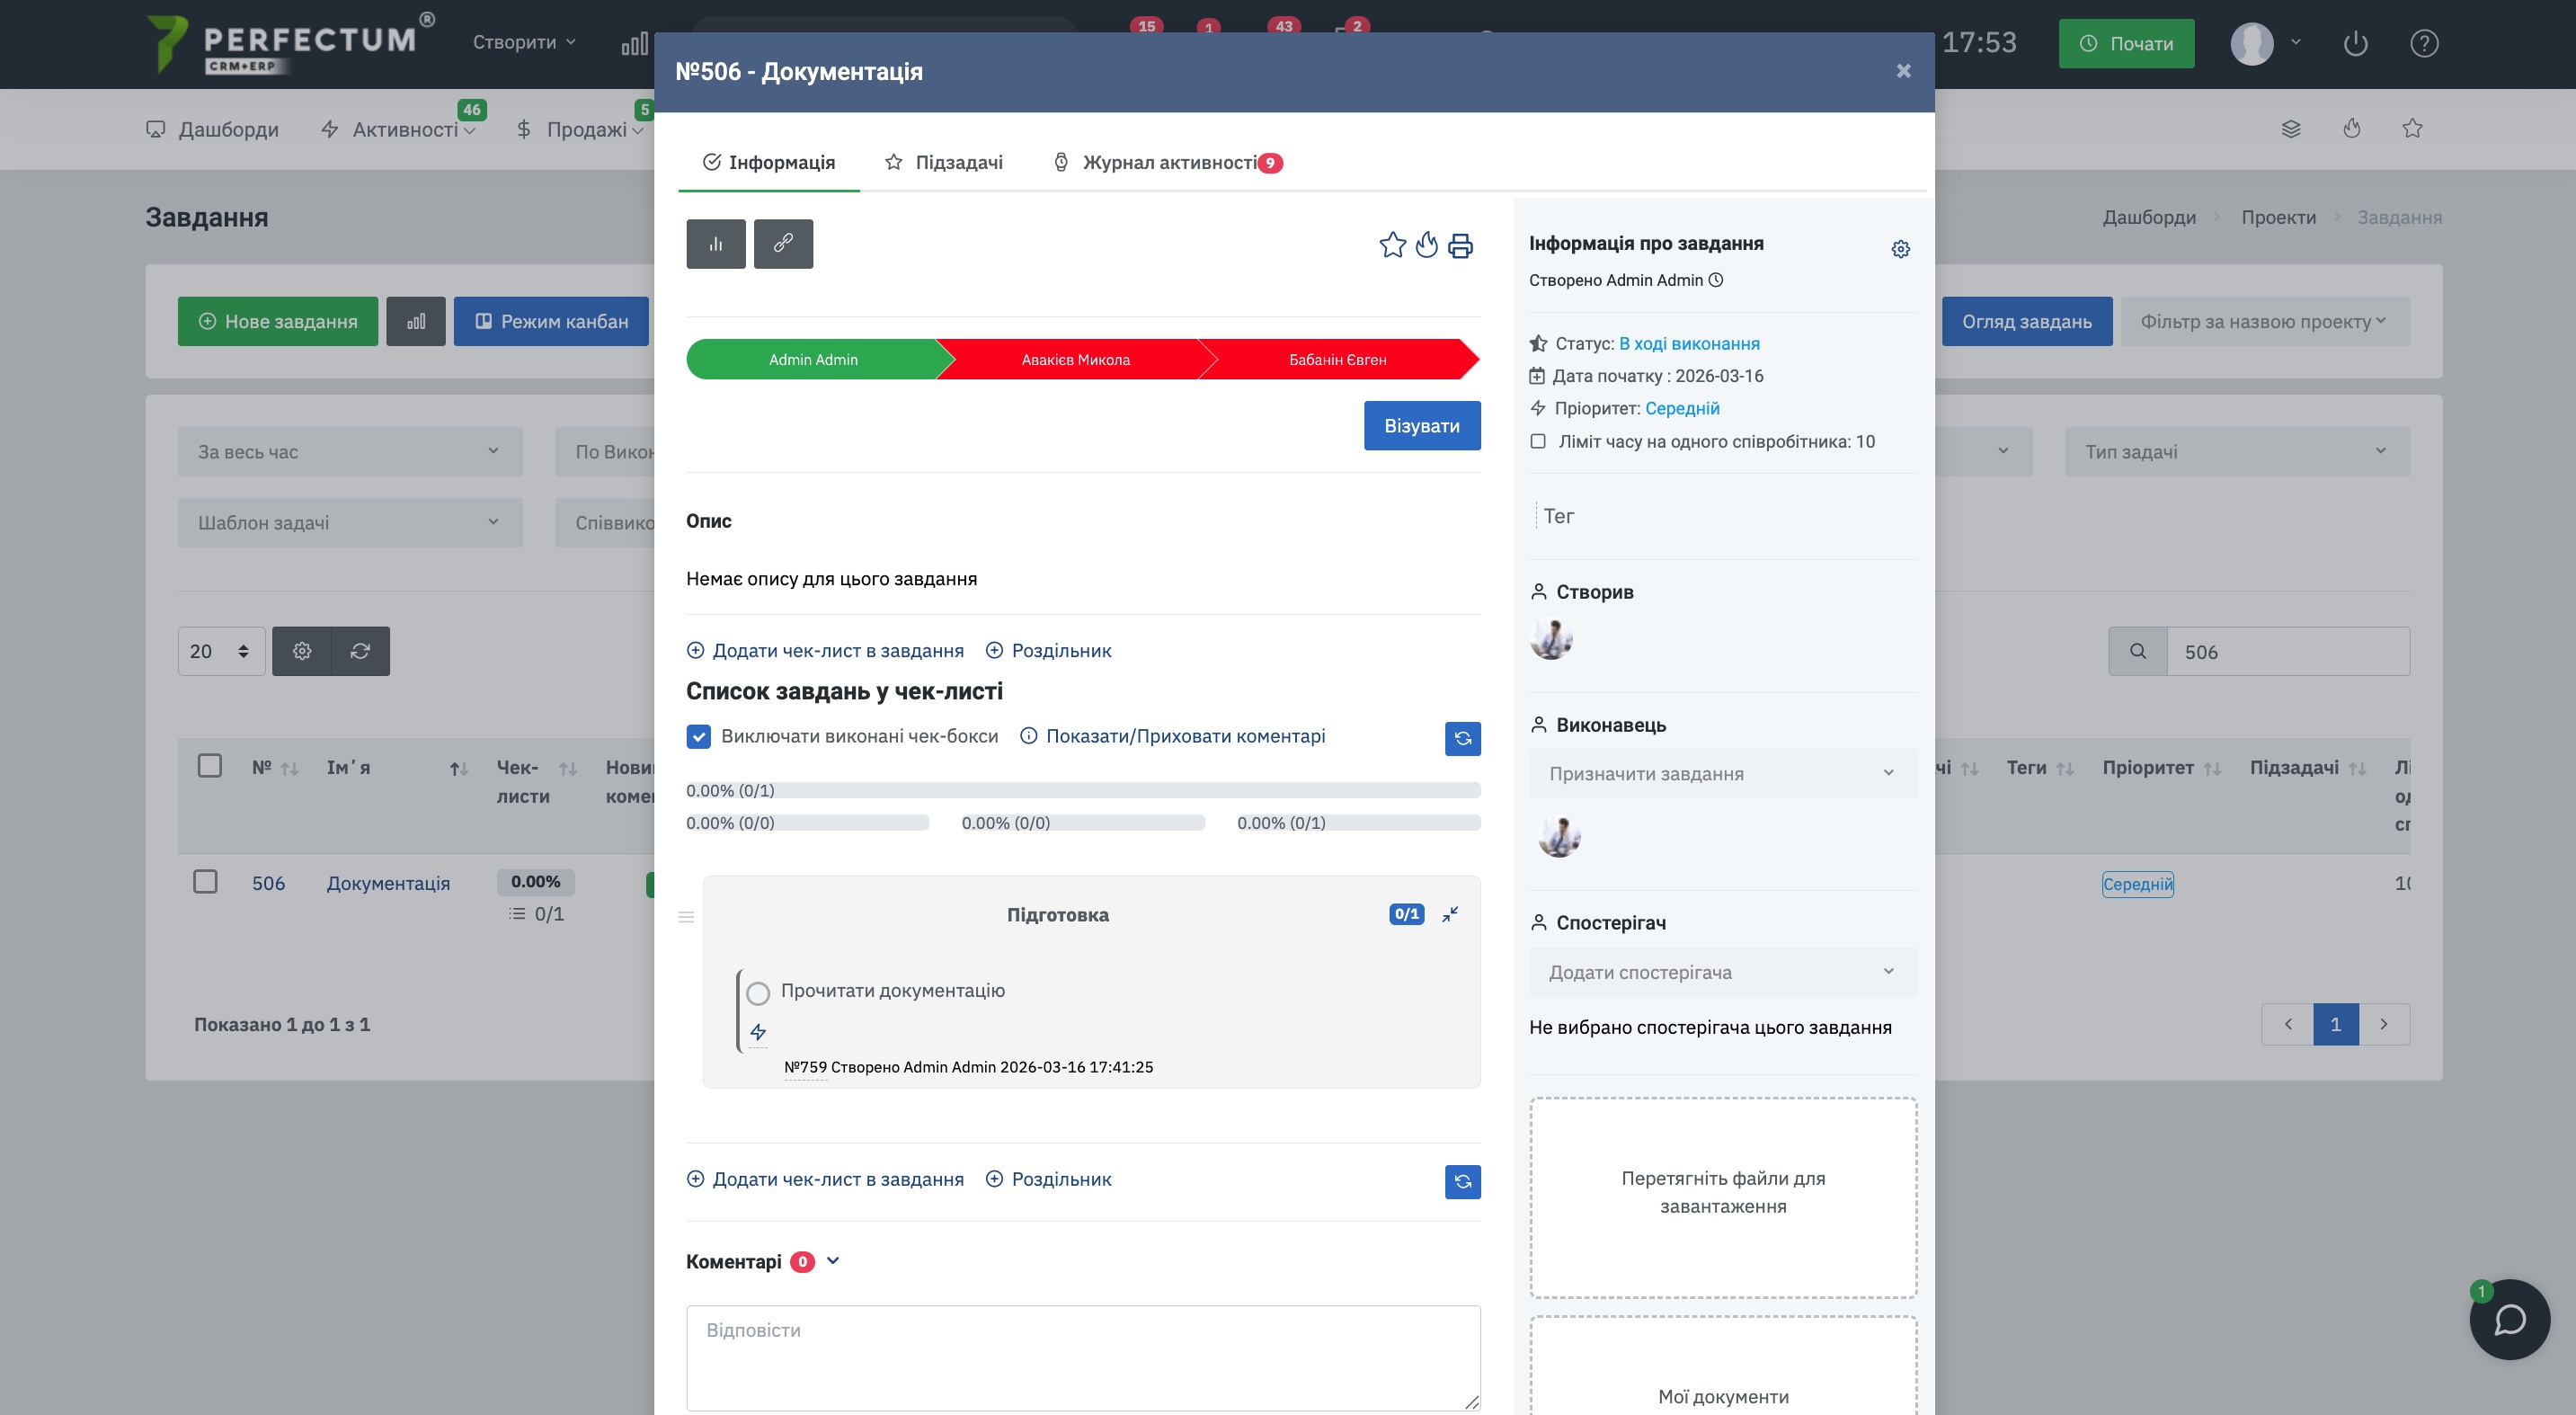The image size is (2576, 1415).
Task: Uncheck 'Виключати виконані чек-бокси' checkbox
Action: click(x=699, y=736)
